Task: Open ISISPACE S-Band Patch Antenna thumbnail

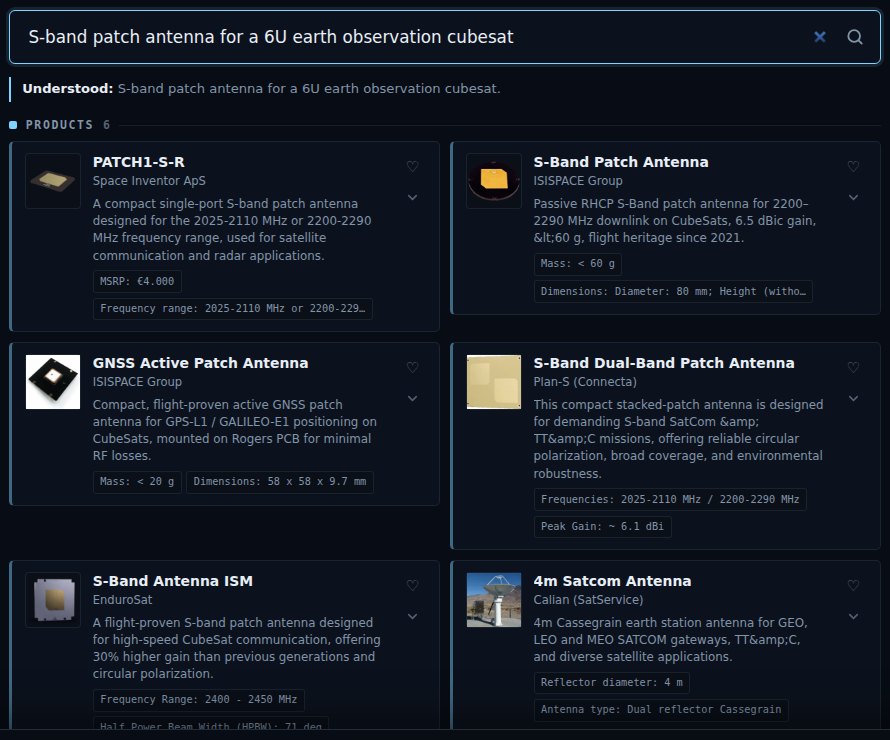Action: coord(494,181)
